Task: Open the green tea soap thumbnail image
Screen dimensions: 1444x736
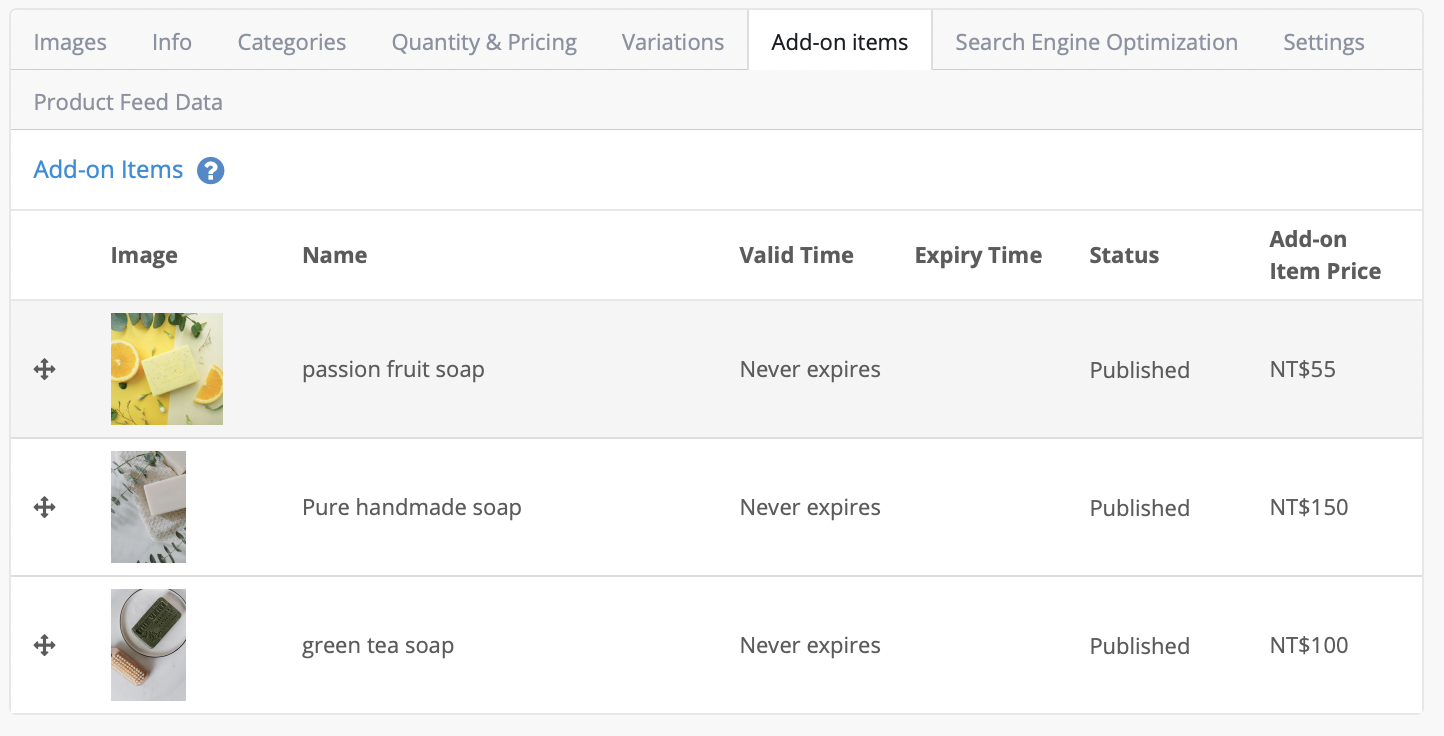Action: (148, 645)
